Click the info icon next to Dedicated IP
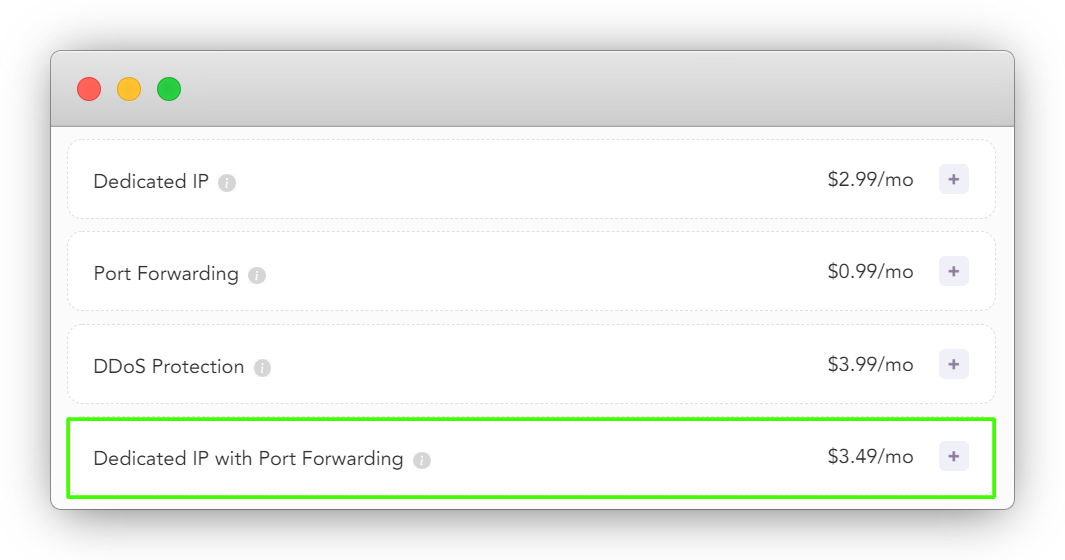 pyautogui.click(x=227, y=183)
